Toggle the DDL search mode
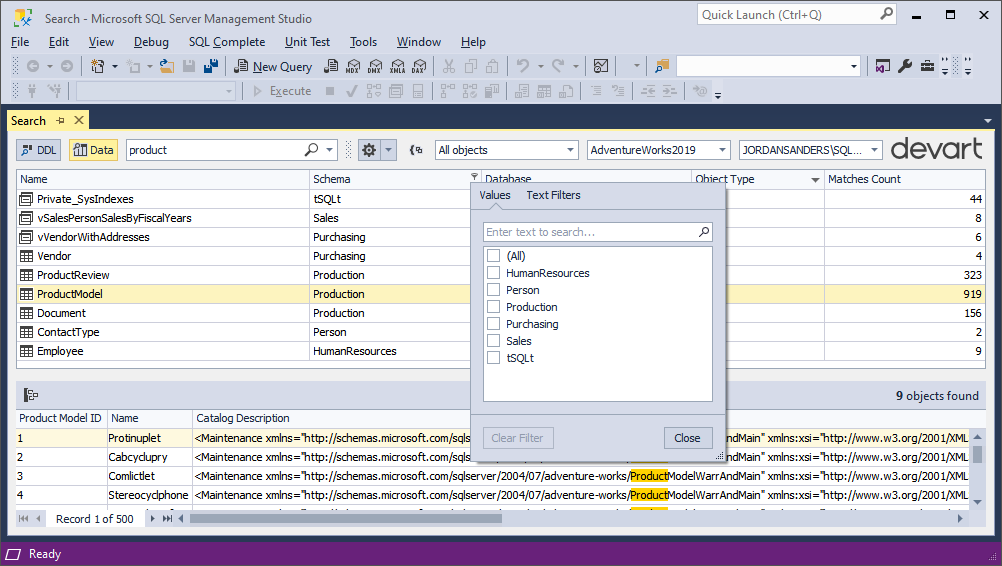The height and width of the screenshot is (566, 1002). pyautogui.click(x=38, y=150)
